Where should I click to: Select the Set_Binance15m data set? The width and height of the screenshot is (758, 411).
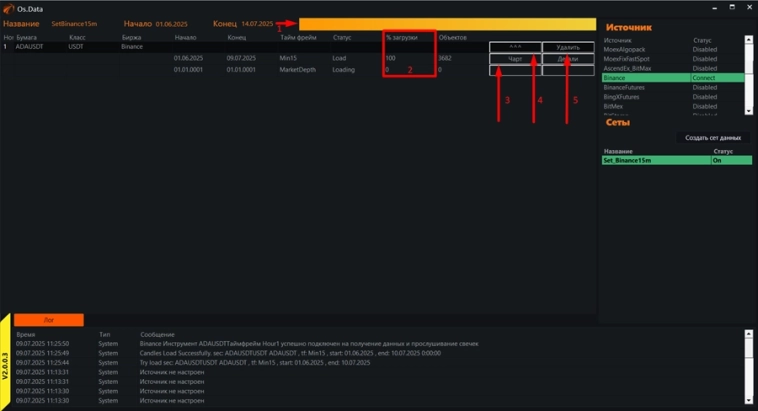[x=677, y=160]
